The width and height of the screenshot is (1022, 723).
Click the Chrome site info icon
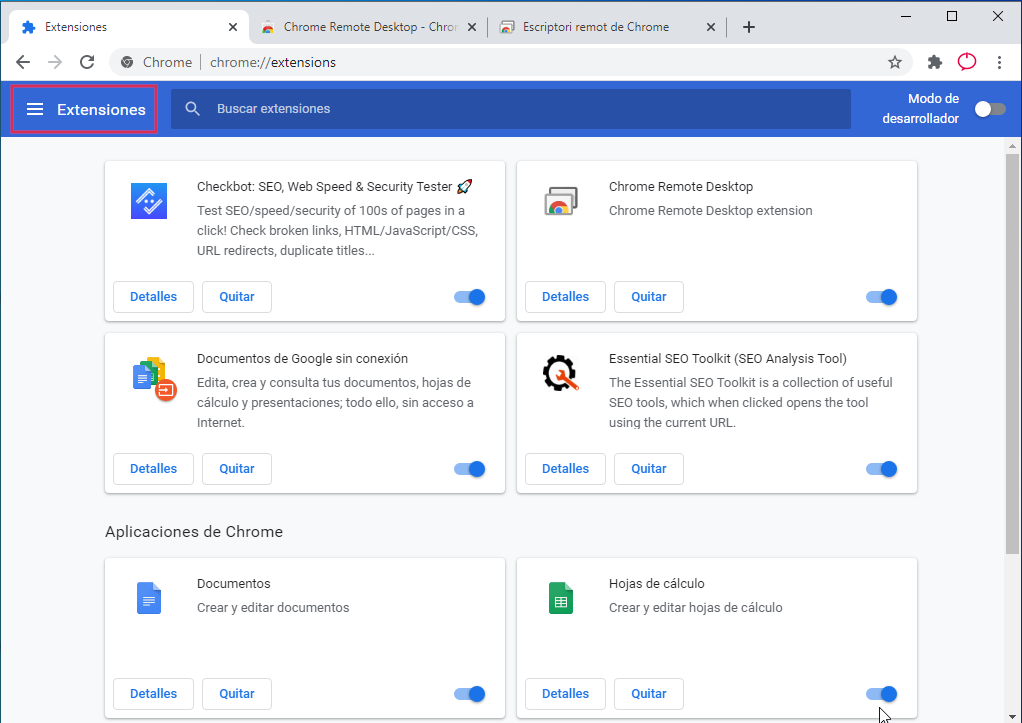click(x=127, y=62)
